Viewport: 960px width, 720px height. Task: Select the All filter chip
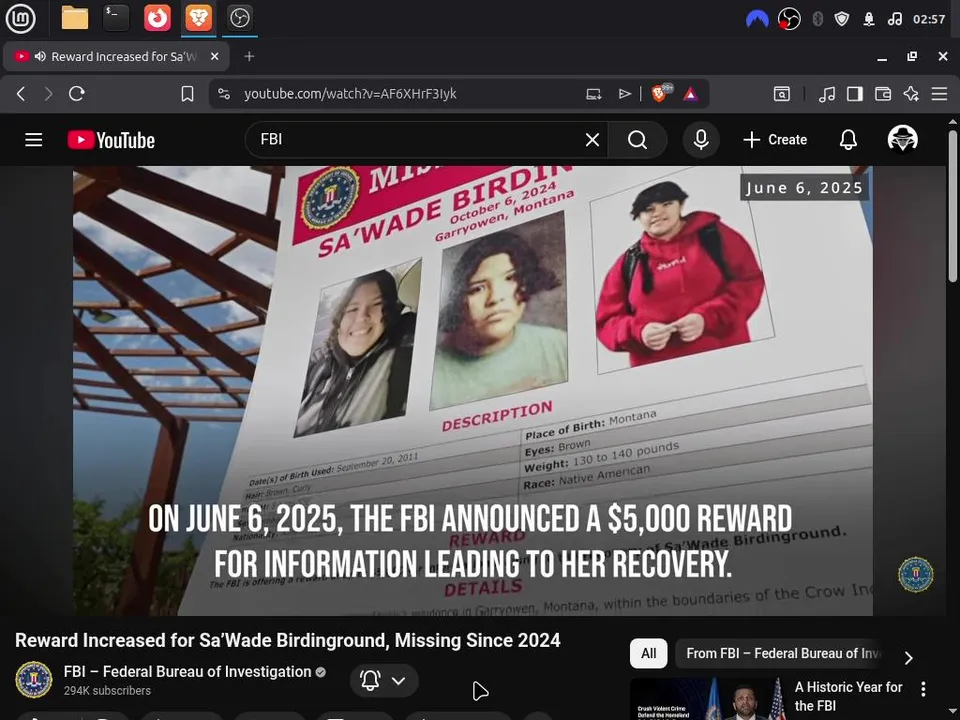(648, 653)
